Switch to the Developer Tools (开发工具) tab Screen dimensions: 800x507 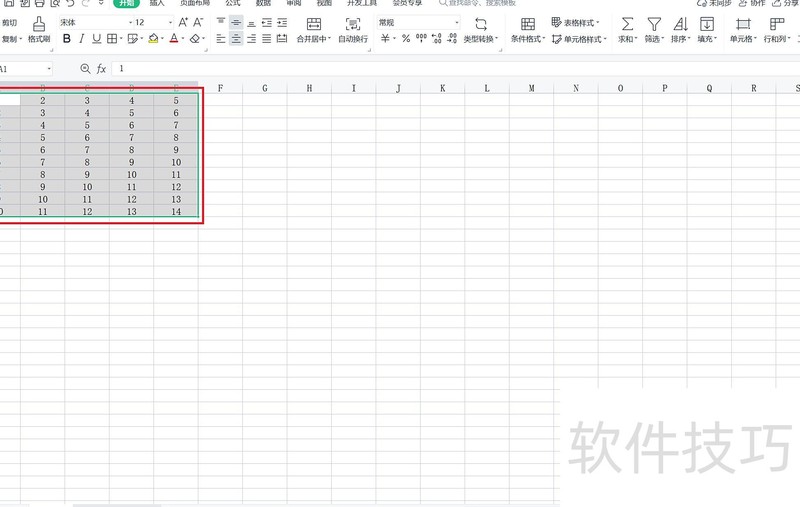click(x=362, y=3)
